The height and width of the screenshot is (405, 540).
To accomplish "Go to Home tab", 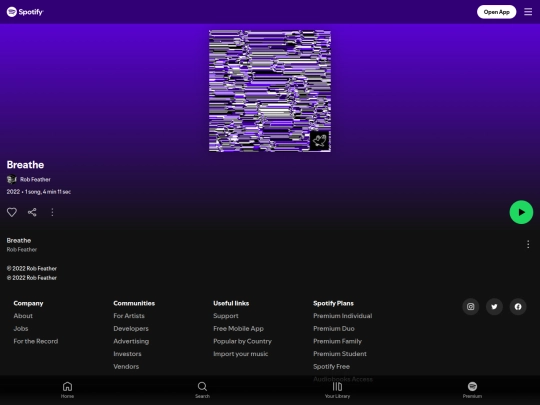I will [68, 390].
